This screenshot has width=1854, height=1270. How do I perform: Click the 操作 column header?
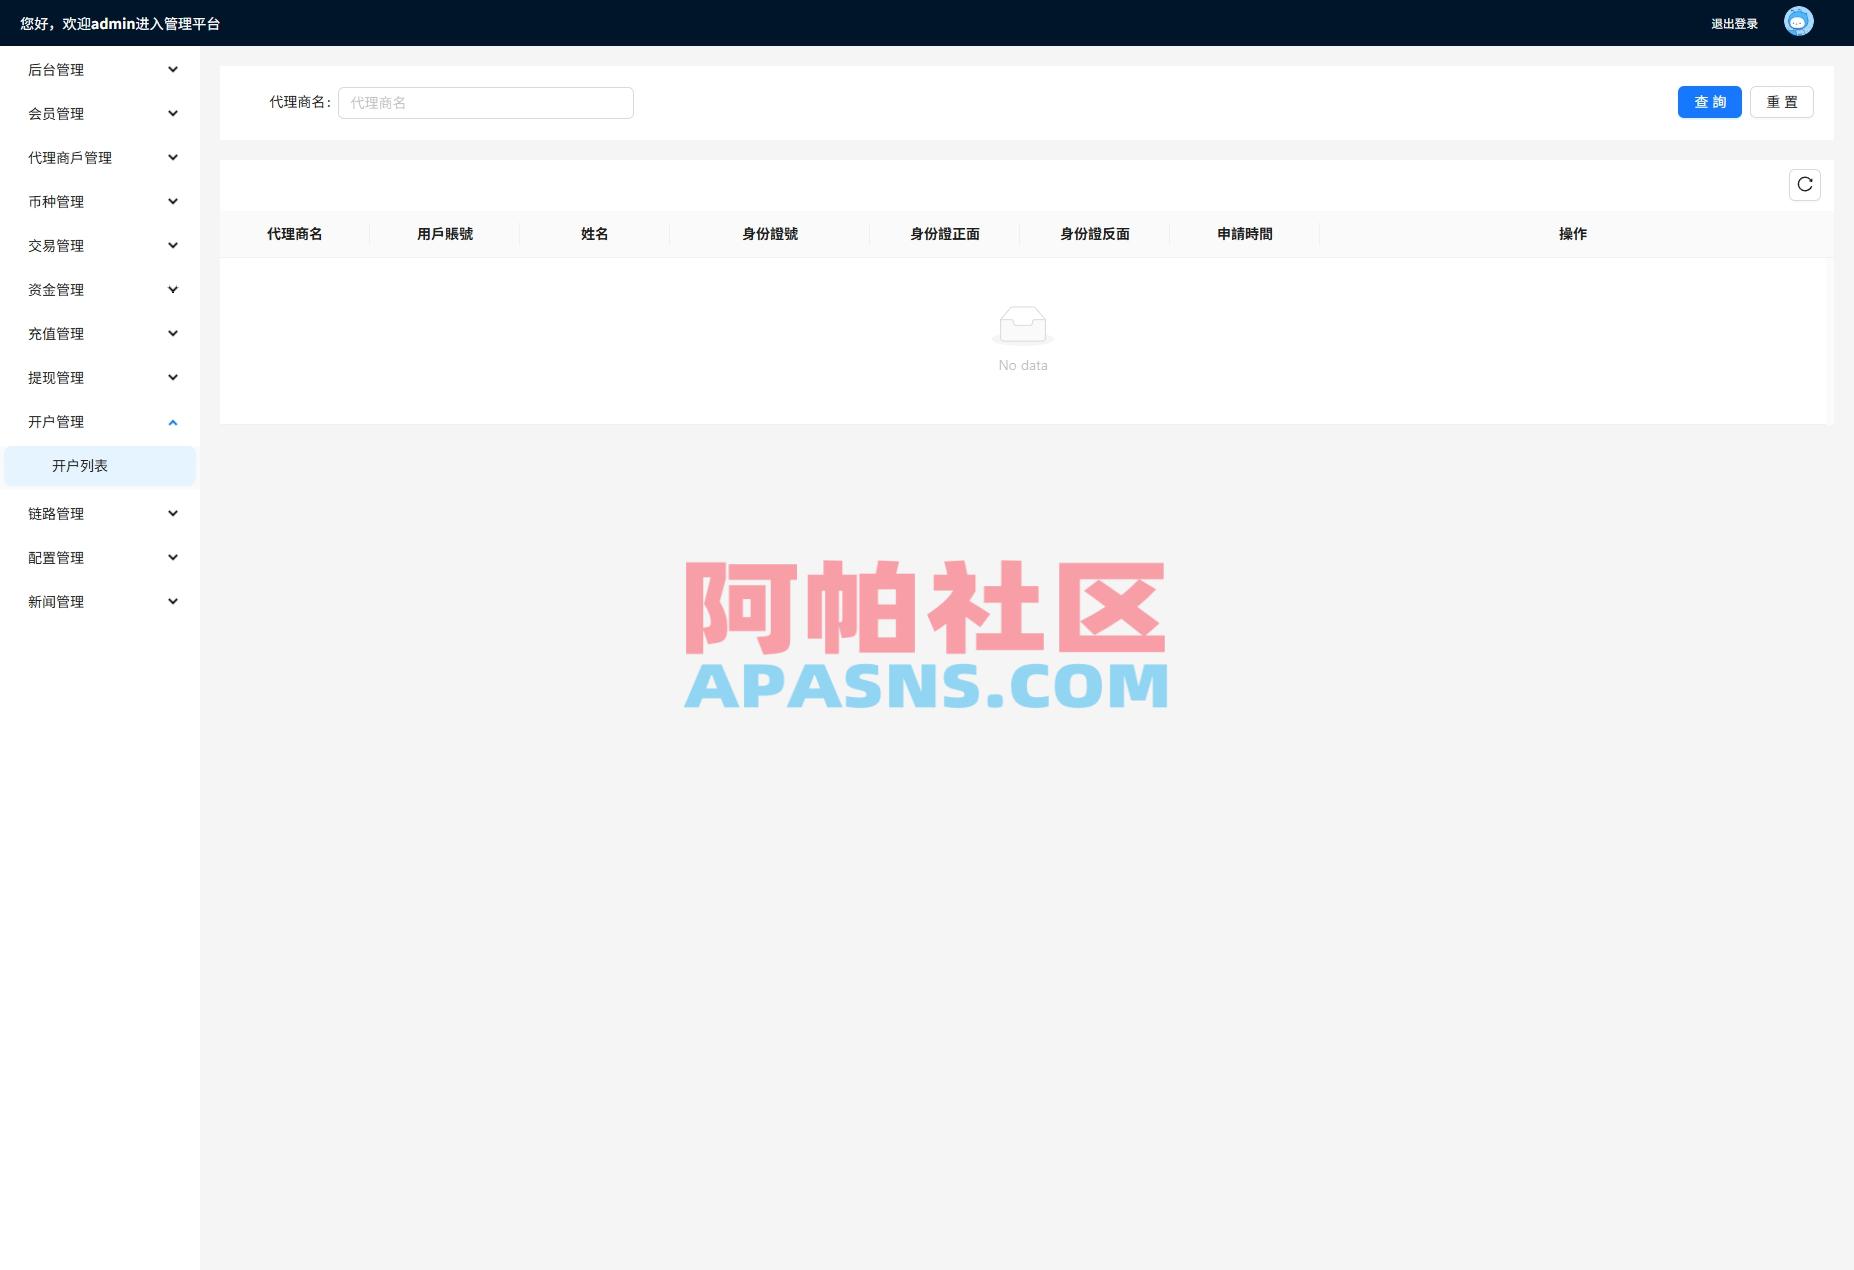(x=1573, y=234)
